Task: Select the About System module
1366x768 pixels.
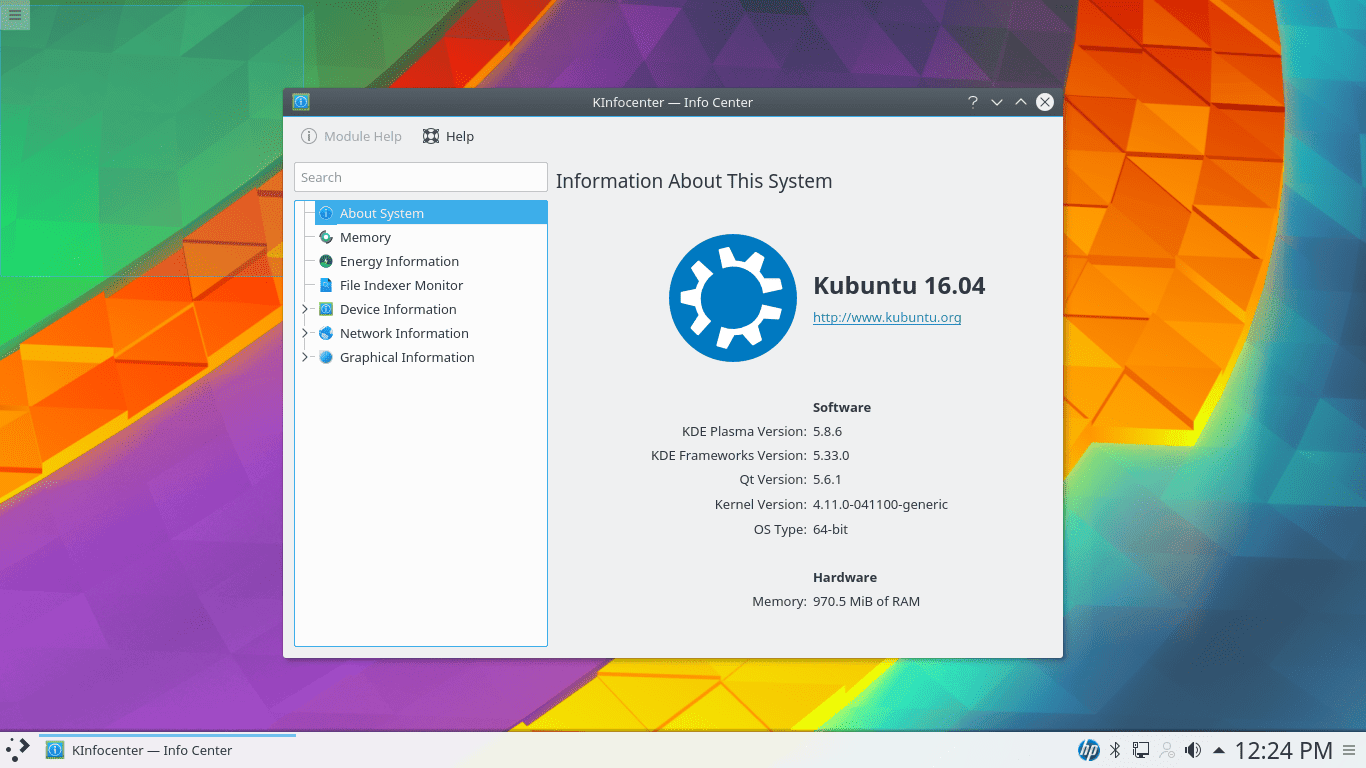Action: 431,213
